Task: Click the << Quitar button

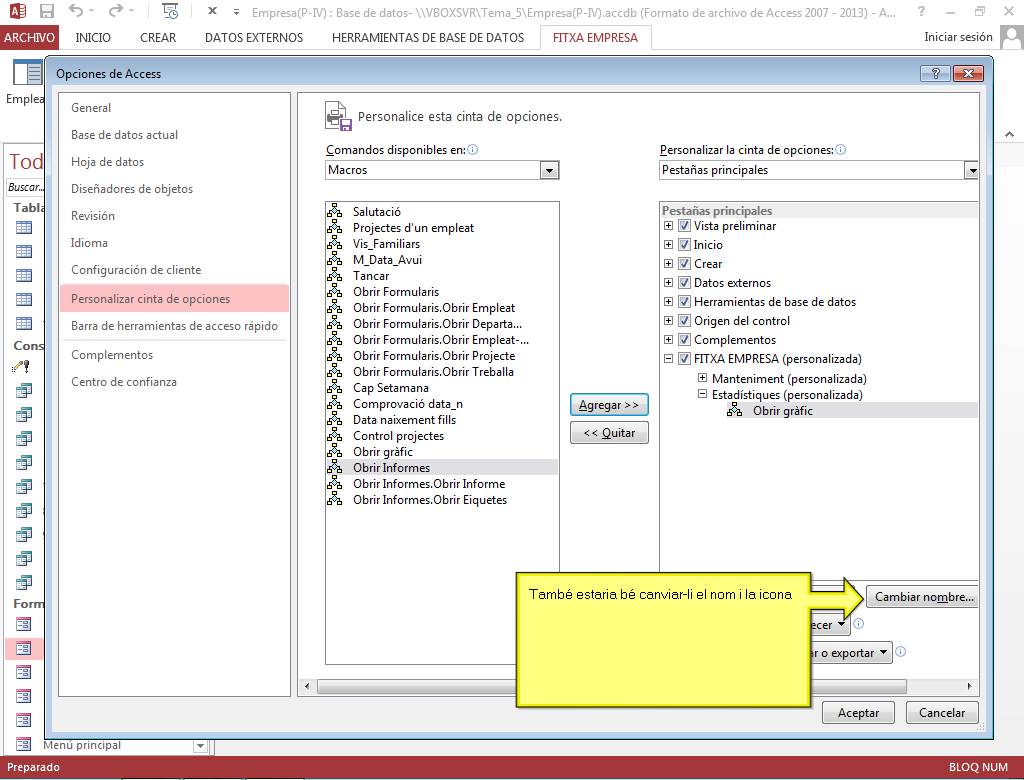Action: (609, 433)
